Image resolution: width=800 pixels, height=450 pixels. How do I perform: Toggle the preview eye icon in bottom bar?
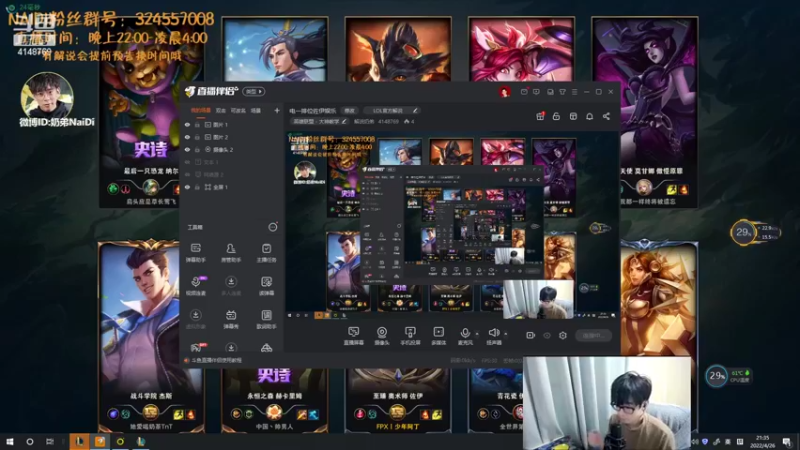(x=547, y=335)
